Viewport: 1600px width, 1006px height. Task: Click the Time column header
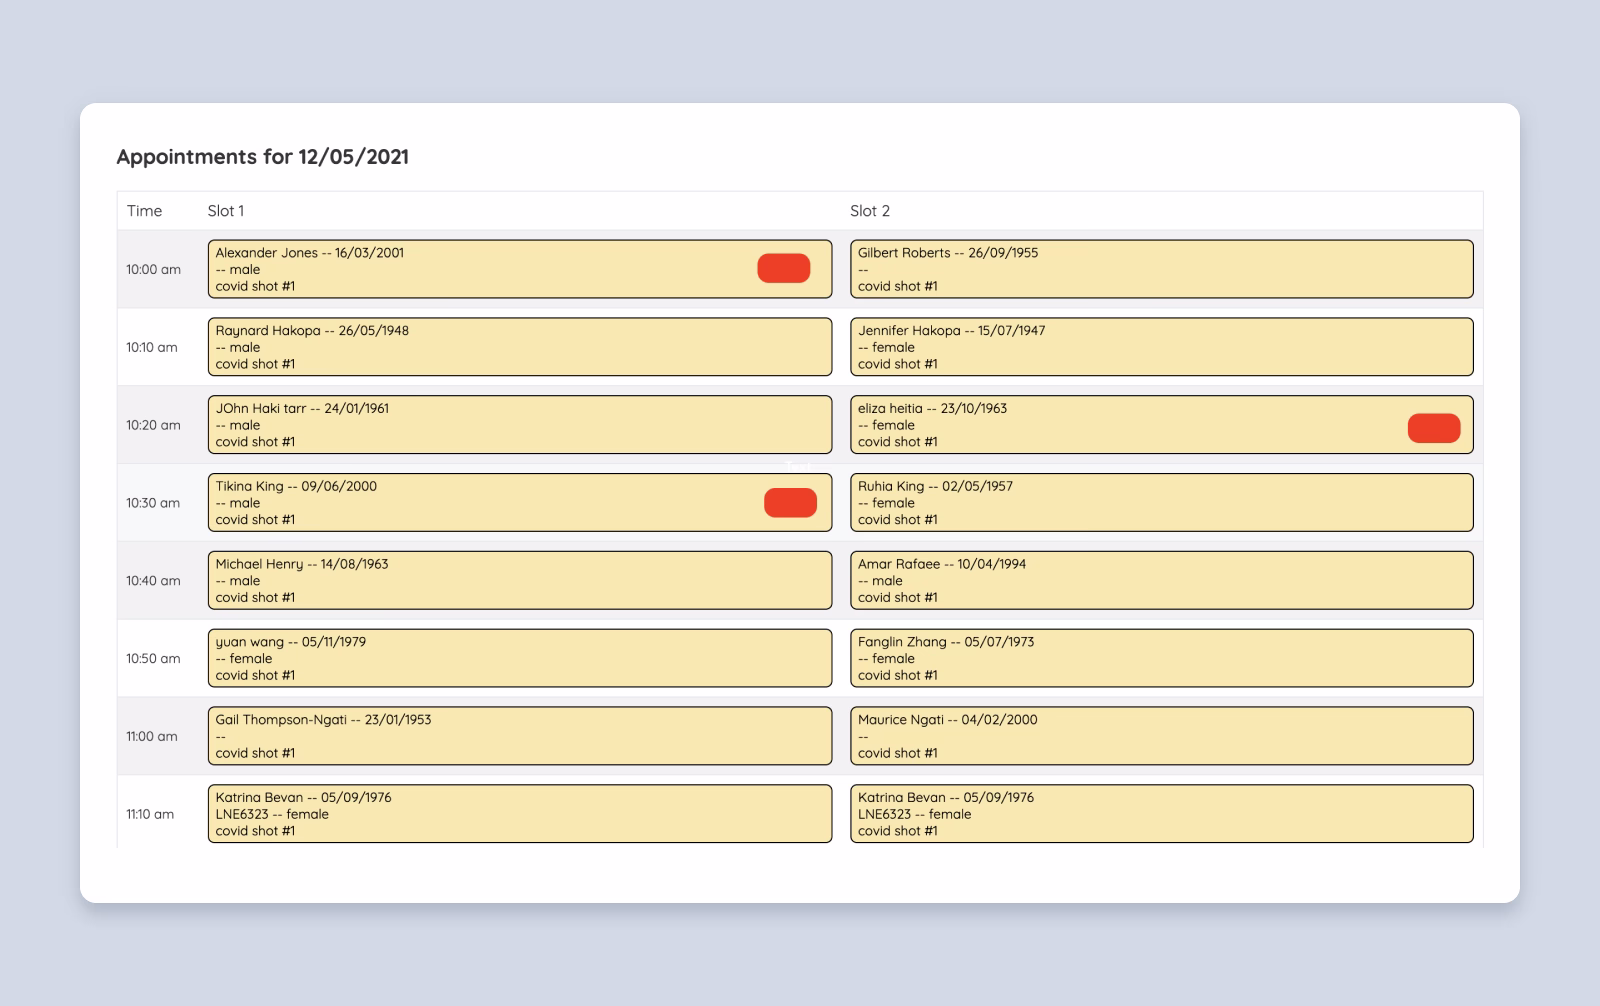click(144, 211)
